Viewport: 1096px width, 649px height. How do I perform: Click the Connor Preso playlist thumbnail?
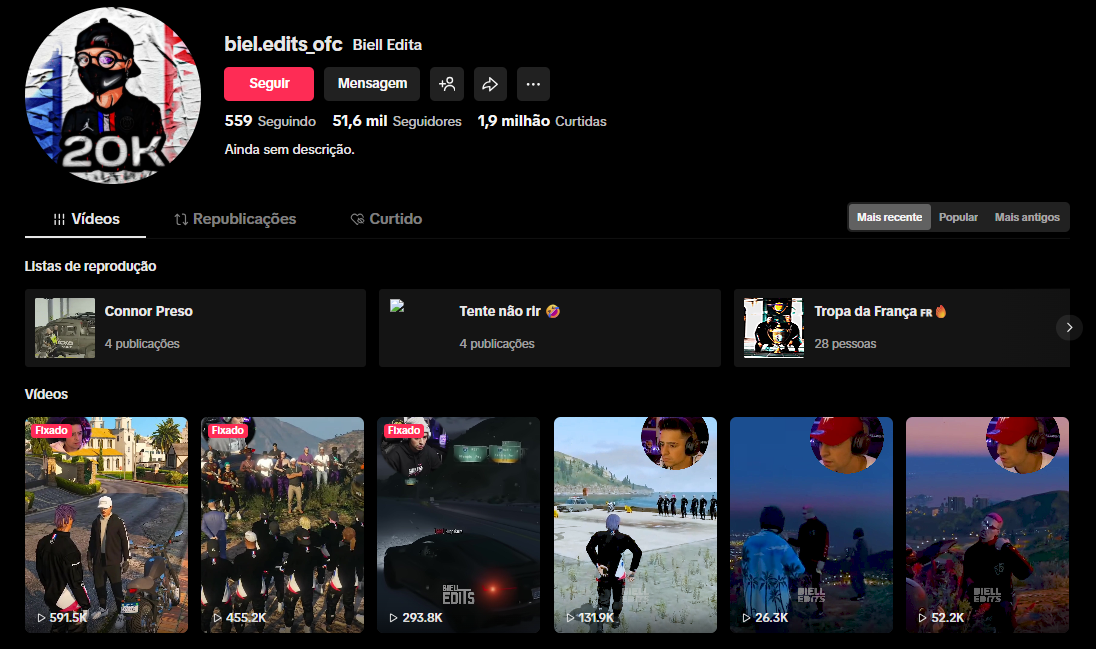coord(65,328)
